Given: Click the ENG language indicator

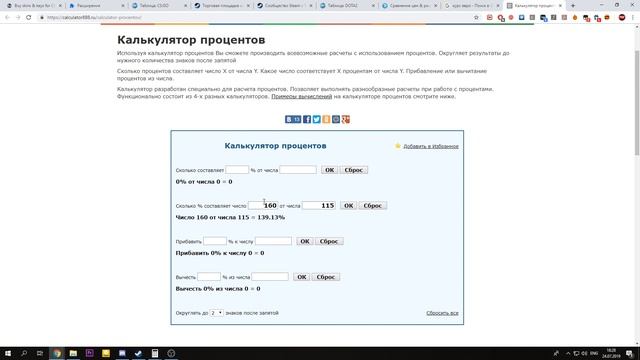Looking at the screenshot, I should pyautogui.click(x=594, y=353).
